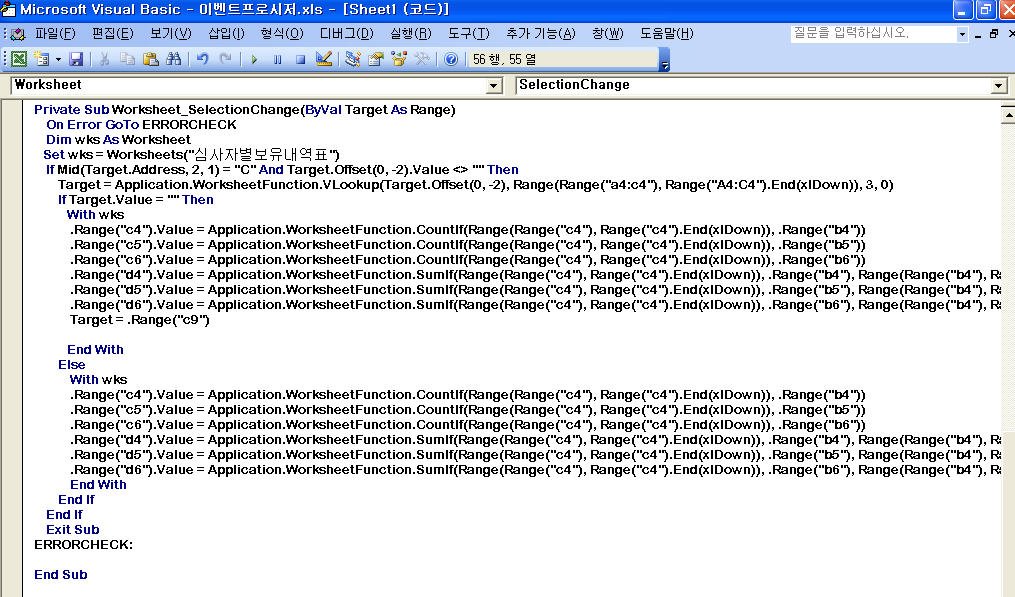Screen dimensions: 1015x597
Task: Open the SelectionChange procedure dropdown list
Action: pyautogui.click(x=999, y=85)
